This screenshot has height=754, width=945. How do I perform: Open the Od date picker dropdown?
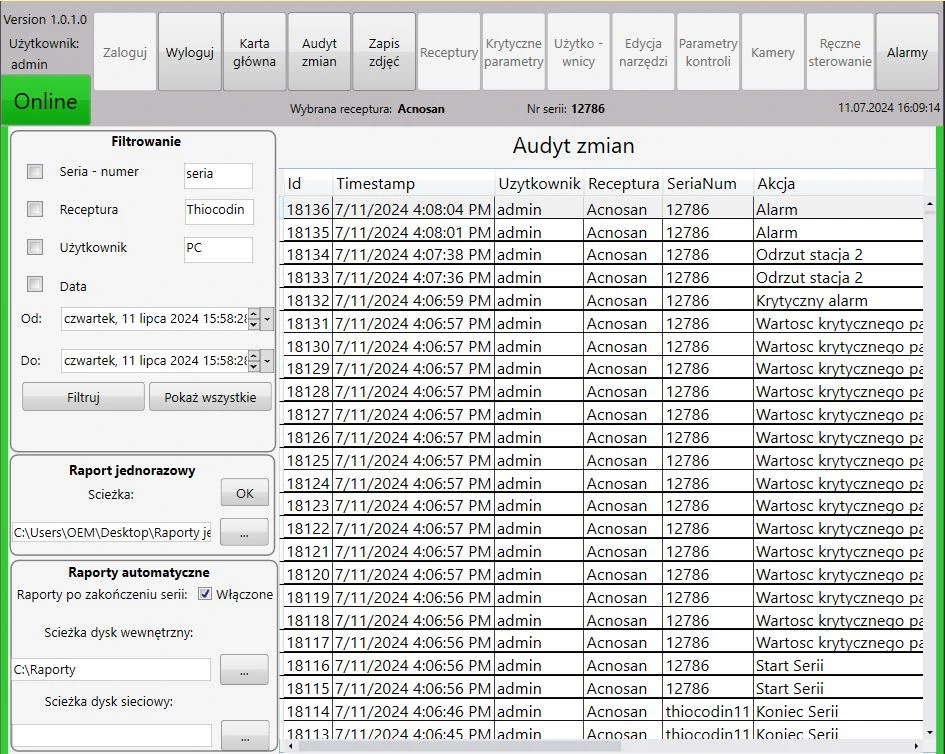pos(267,321)
